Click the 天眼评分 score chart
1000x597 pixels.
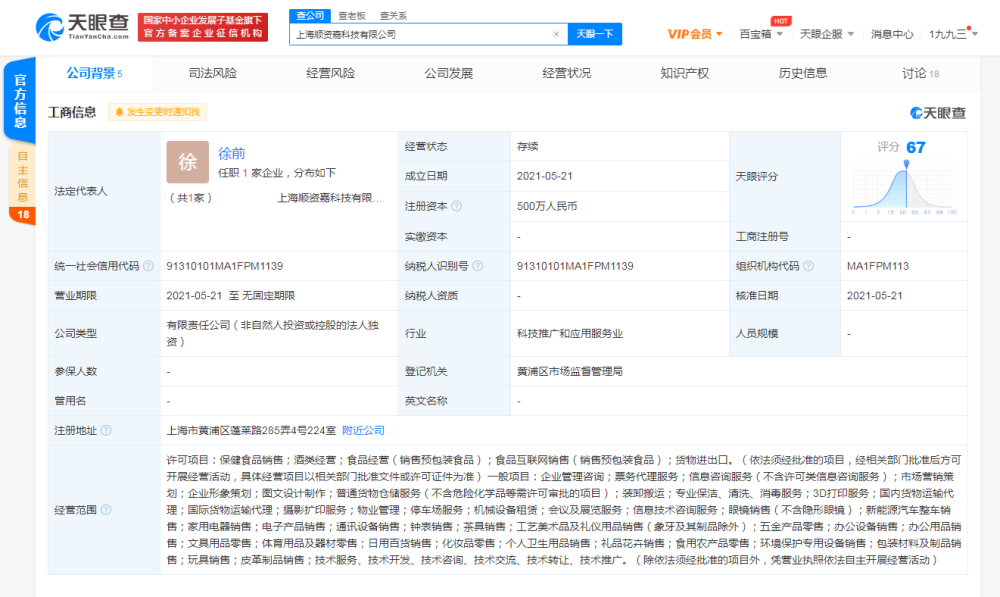(905, 188)
